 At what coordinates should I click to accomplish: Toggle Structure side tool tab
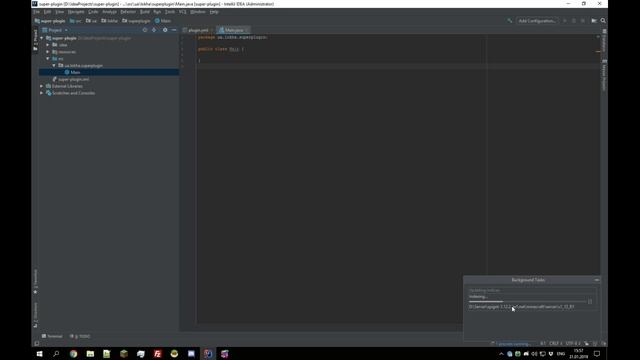pyautogui.click(x=36, y=315)
